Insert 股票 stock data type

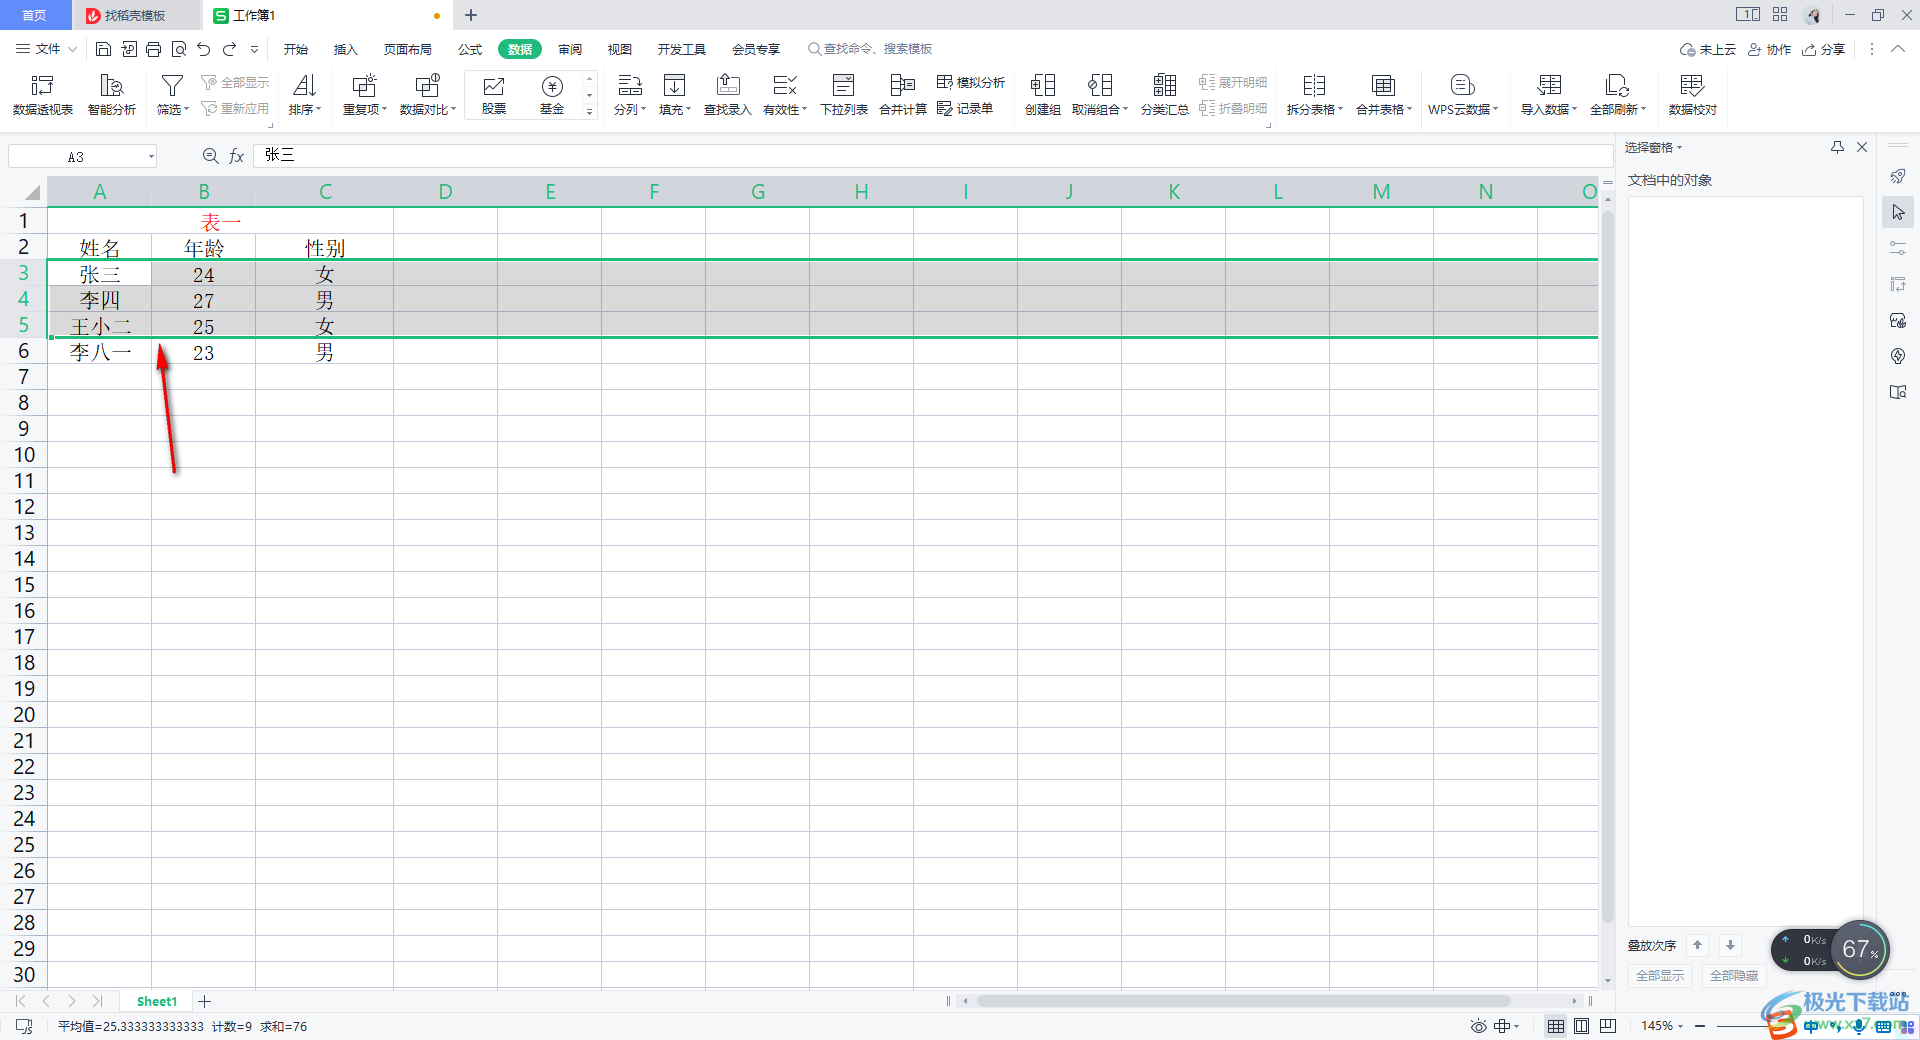494,95
